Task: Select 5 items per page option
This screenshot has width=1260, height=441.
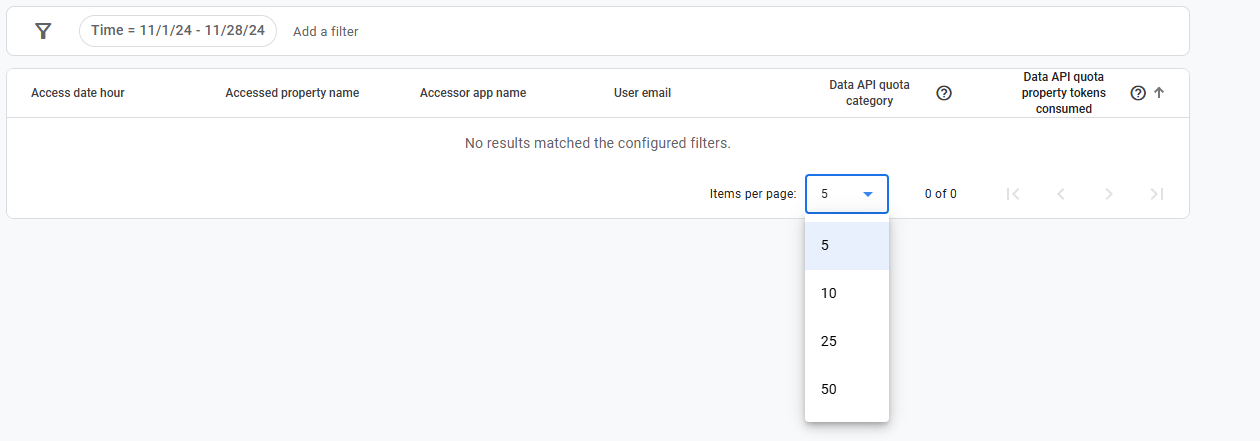Action: click(846, 245)
